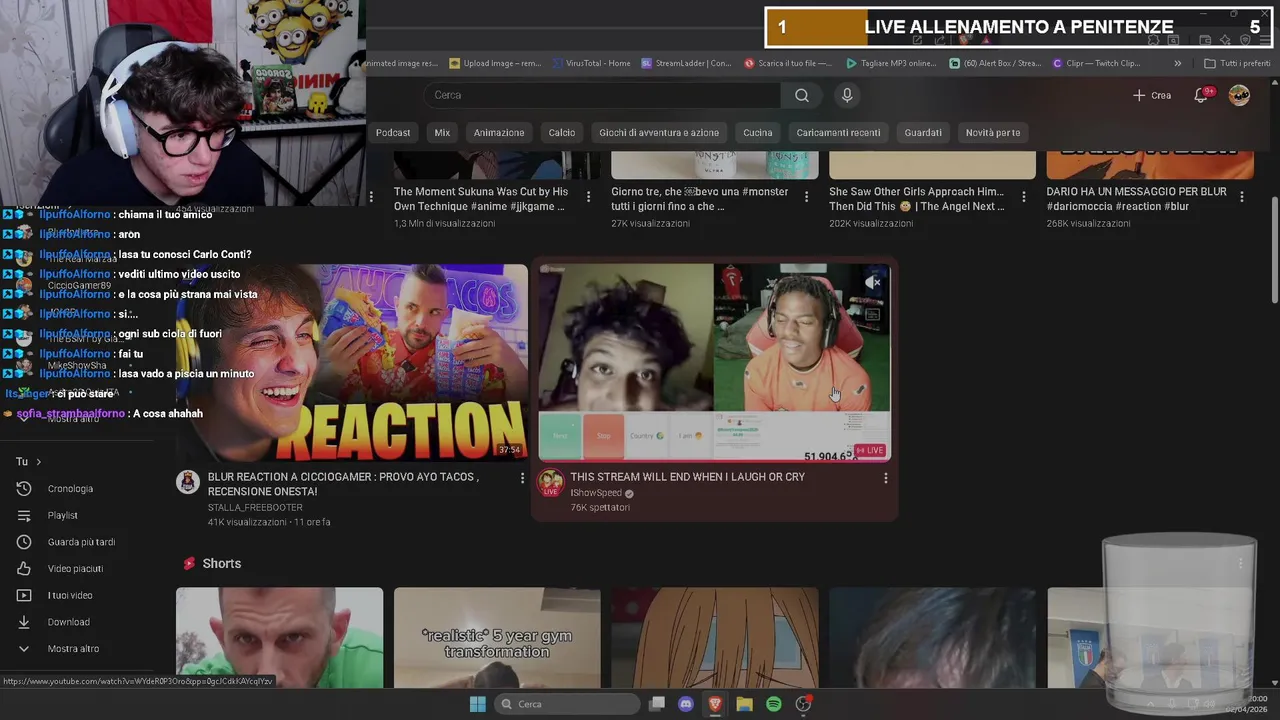
Task: Open the Clipr — Twitch Clip bookmark
Action: tap(1097, 63)
